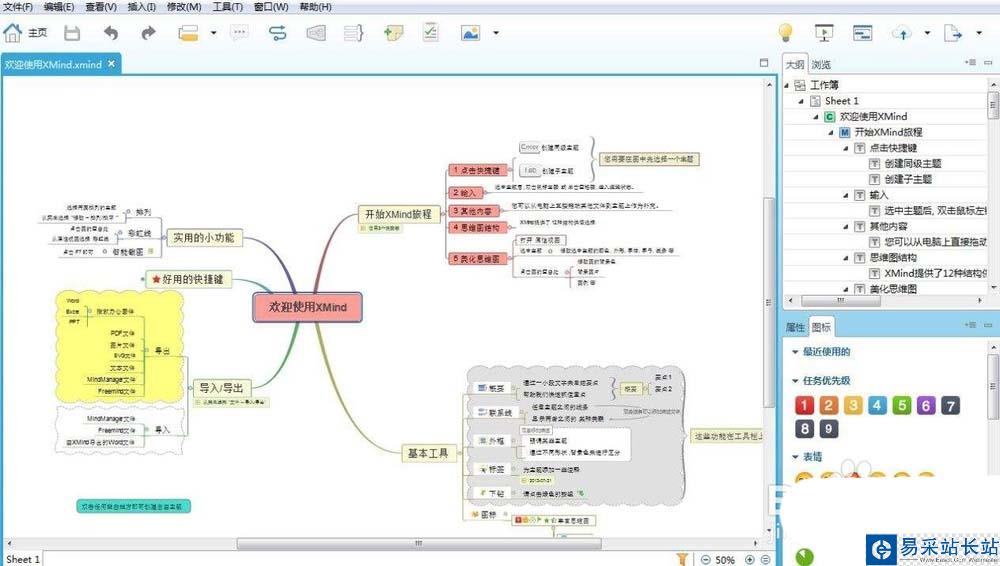The image size is (1000, 566).
Task: Open the 文件(F) menu
Action: coord(18,6)
